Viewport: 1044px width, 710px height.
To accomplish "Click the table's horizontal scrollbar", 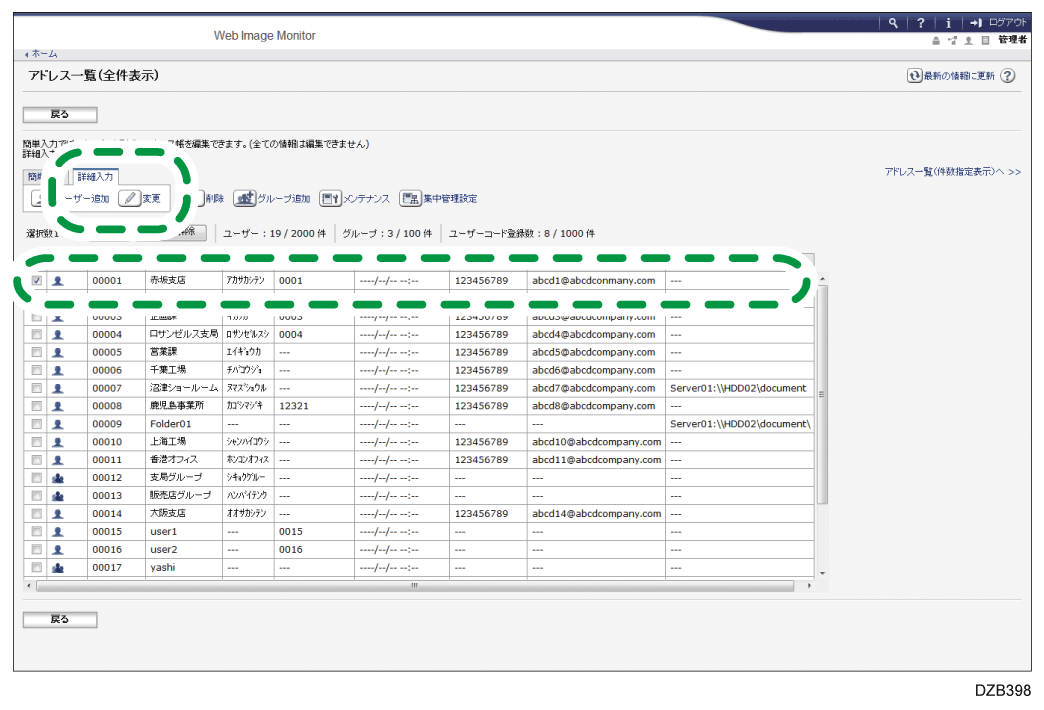I will pyautogui.click(x=412, y=585).
